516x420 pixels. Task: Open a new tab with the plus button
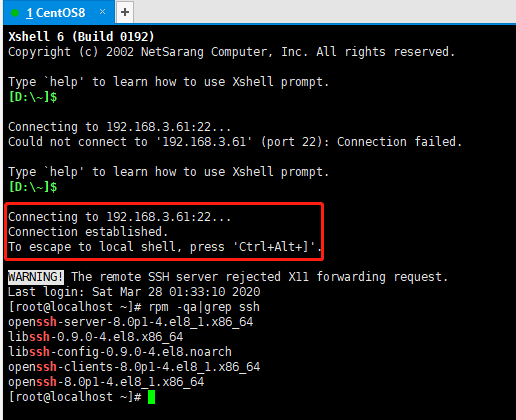[125, 12]
